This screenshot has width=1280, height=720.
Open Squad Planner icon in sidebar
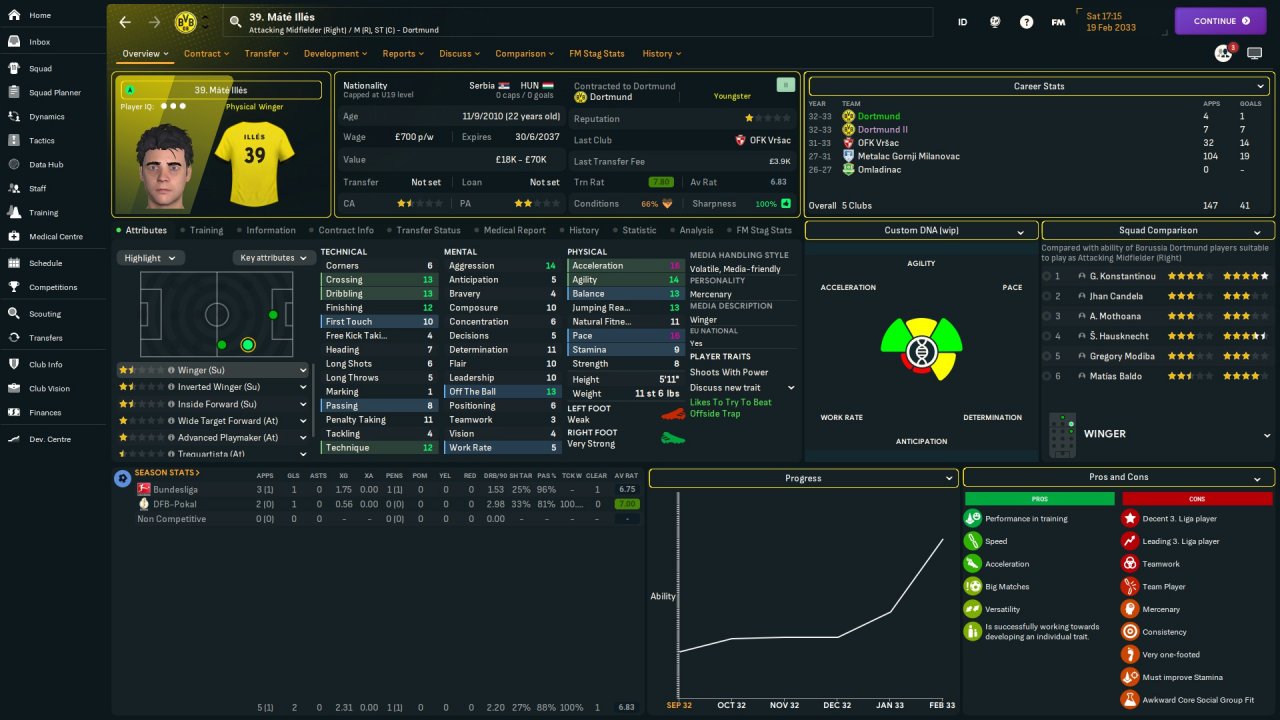(14, 93)
